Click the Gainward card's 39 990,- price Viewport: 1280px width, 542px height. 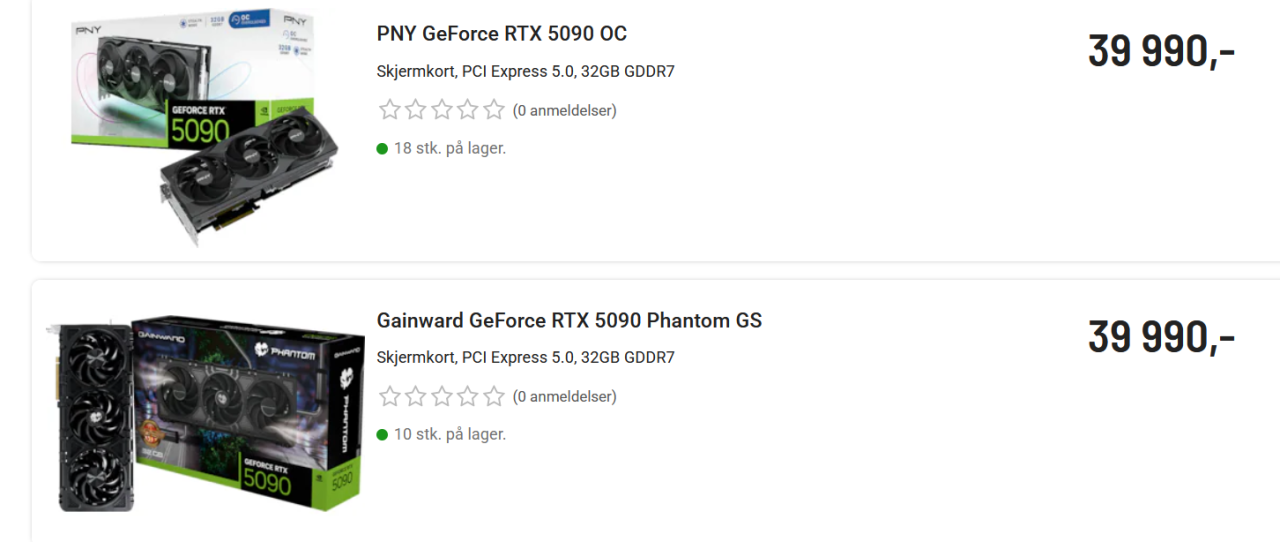[x=1161, y=338]
